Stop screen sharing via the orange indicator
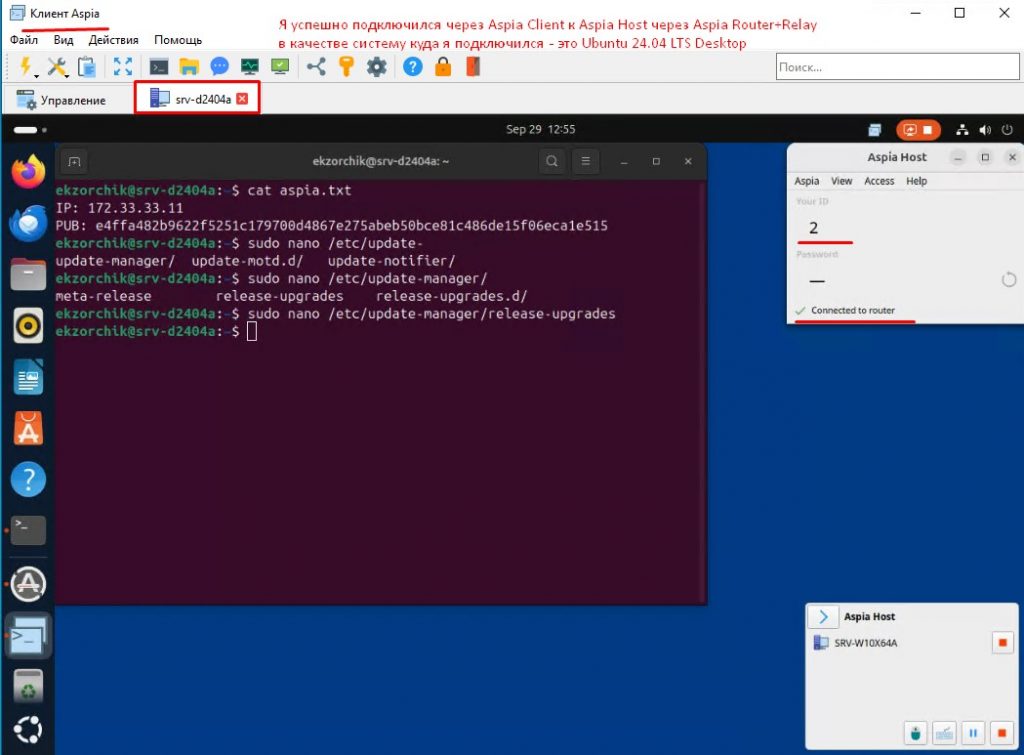 tap(918, 130)
